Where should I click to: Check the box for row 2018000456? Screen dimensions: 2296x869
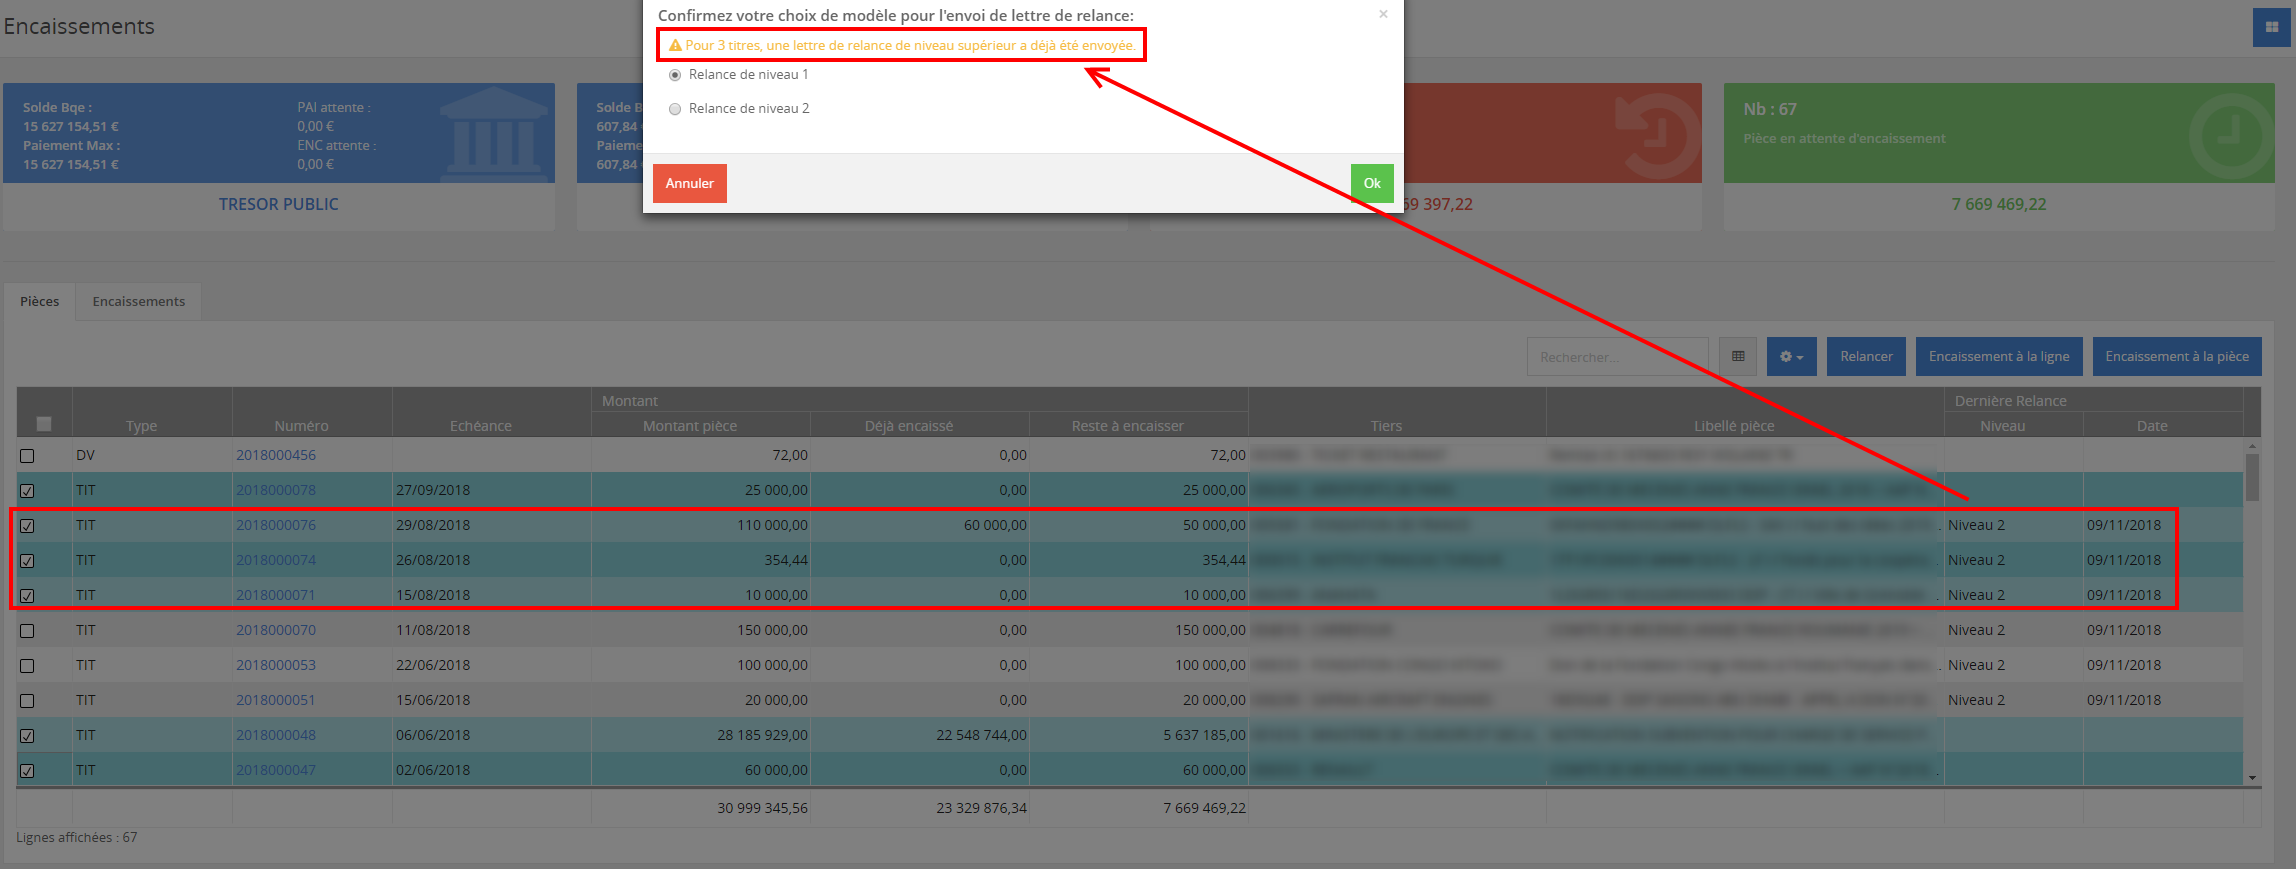(27, 456)
